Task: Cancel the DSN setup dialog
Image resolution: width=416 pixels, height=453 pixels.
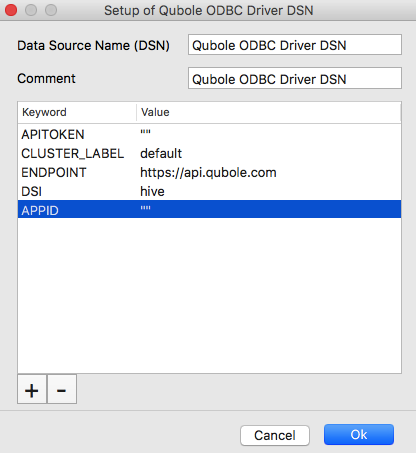Action: (275, 435)
